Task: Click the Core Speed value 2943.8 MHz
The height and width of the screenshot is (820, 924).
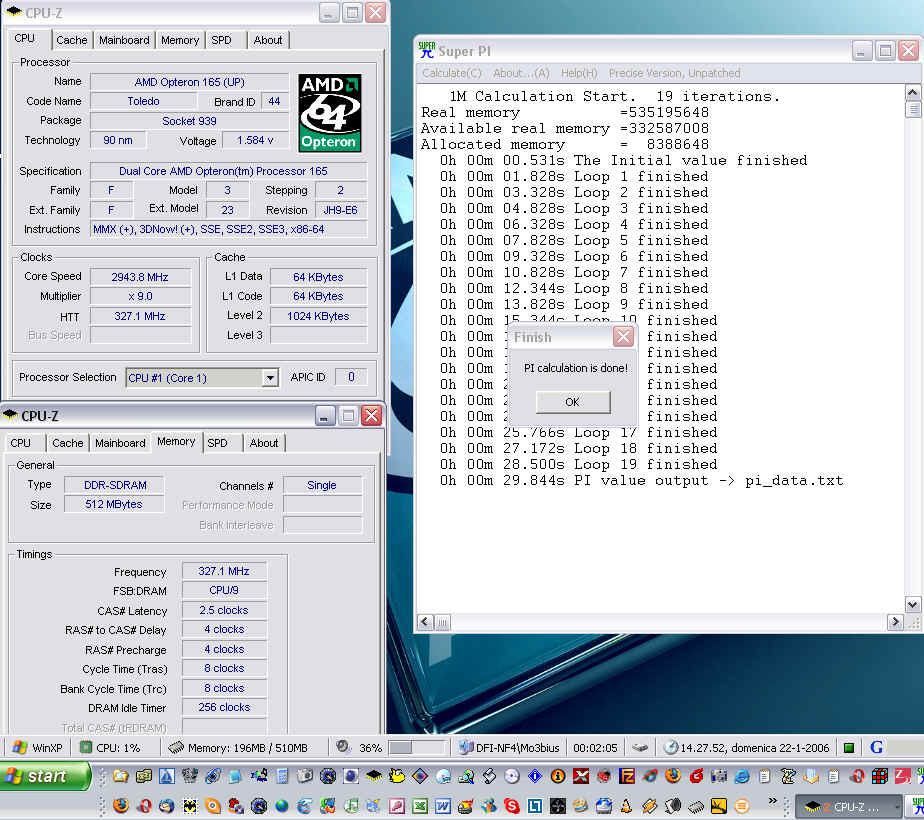Action: pos(140,277)
